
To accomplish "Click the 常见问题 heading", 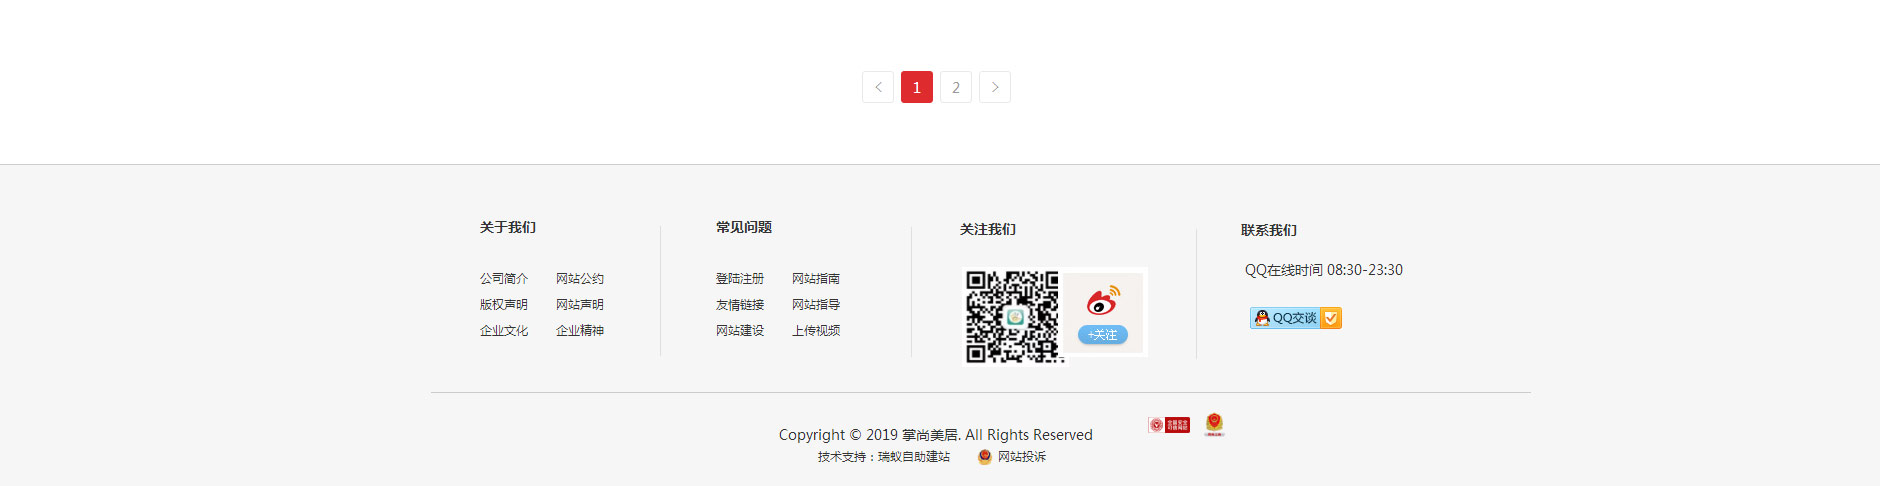I will click(744, 228).
